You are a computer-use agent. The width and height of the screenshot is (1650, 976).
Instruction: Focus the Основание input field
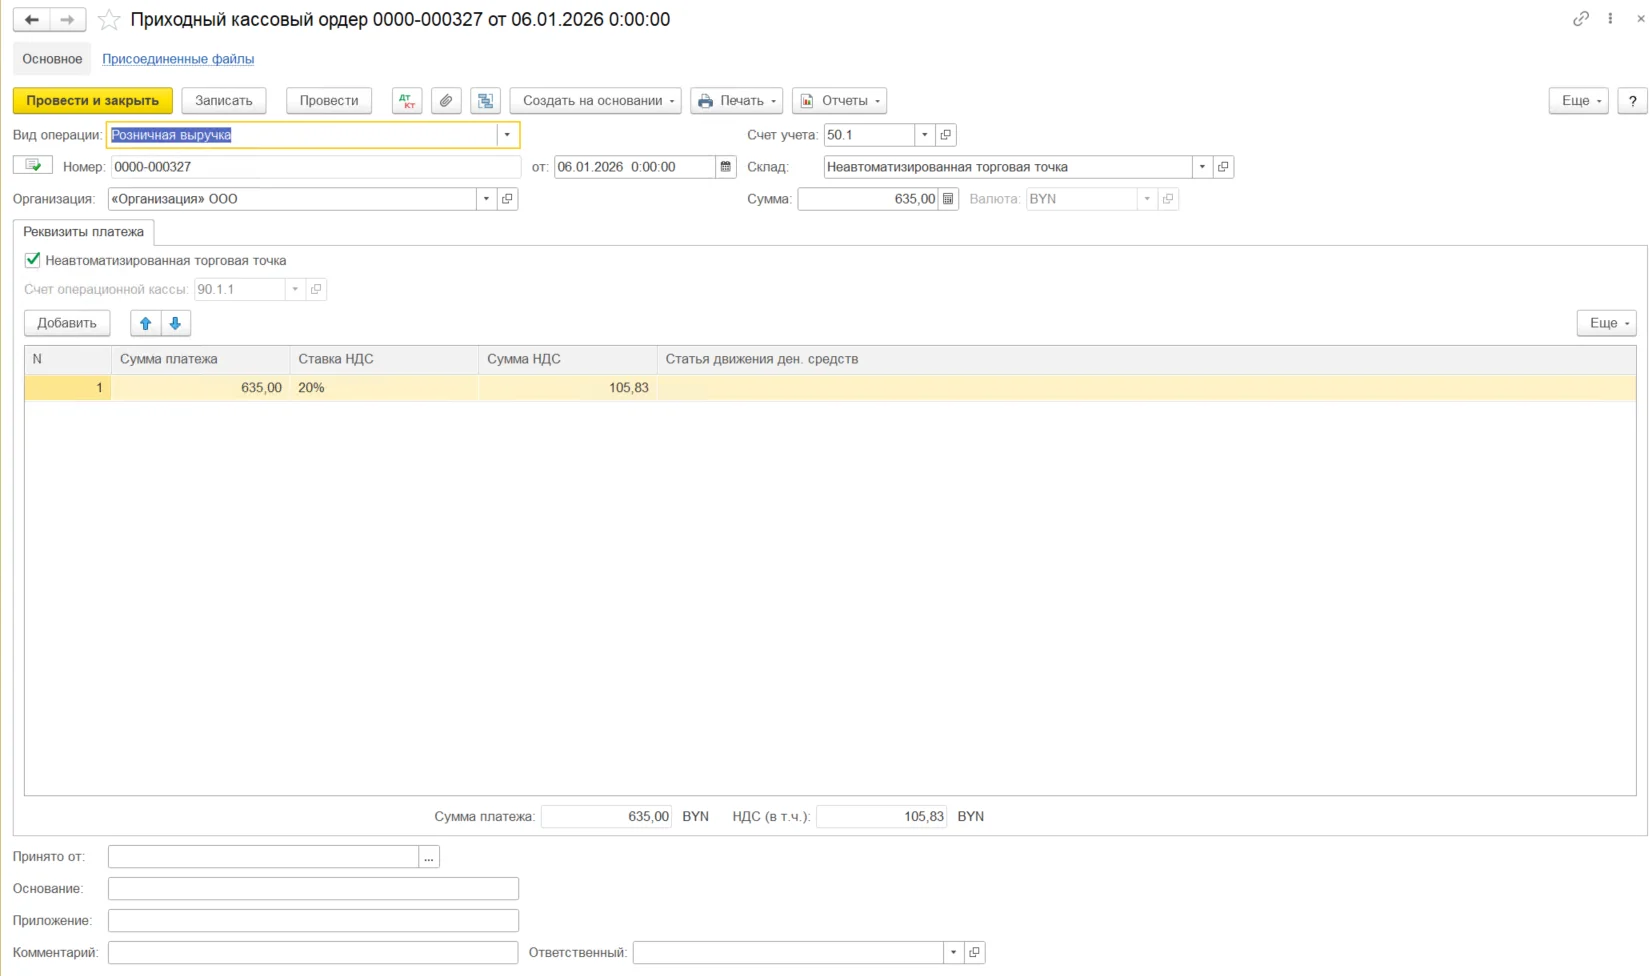pyautogui.click(x=313, y=889)
